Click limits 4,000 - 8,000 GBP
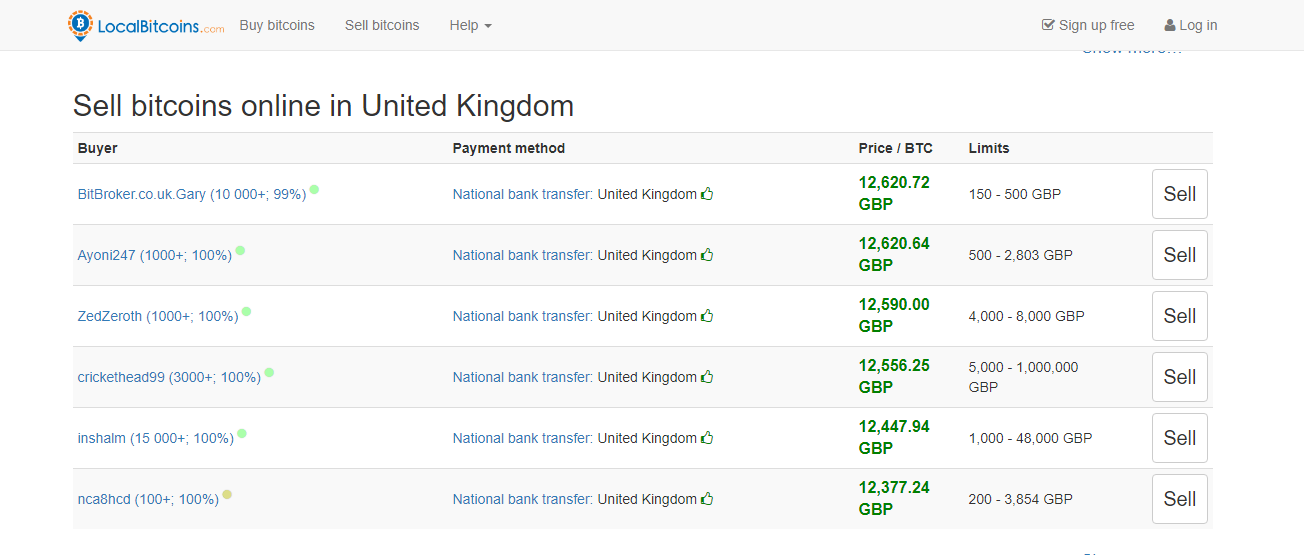1304x555 pixels. click(1027, 316)
